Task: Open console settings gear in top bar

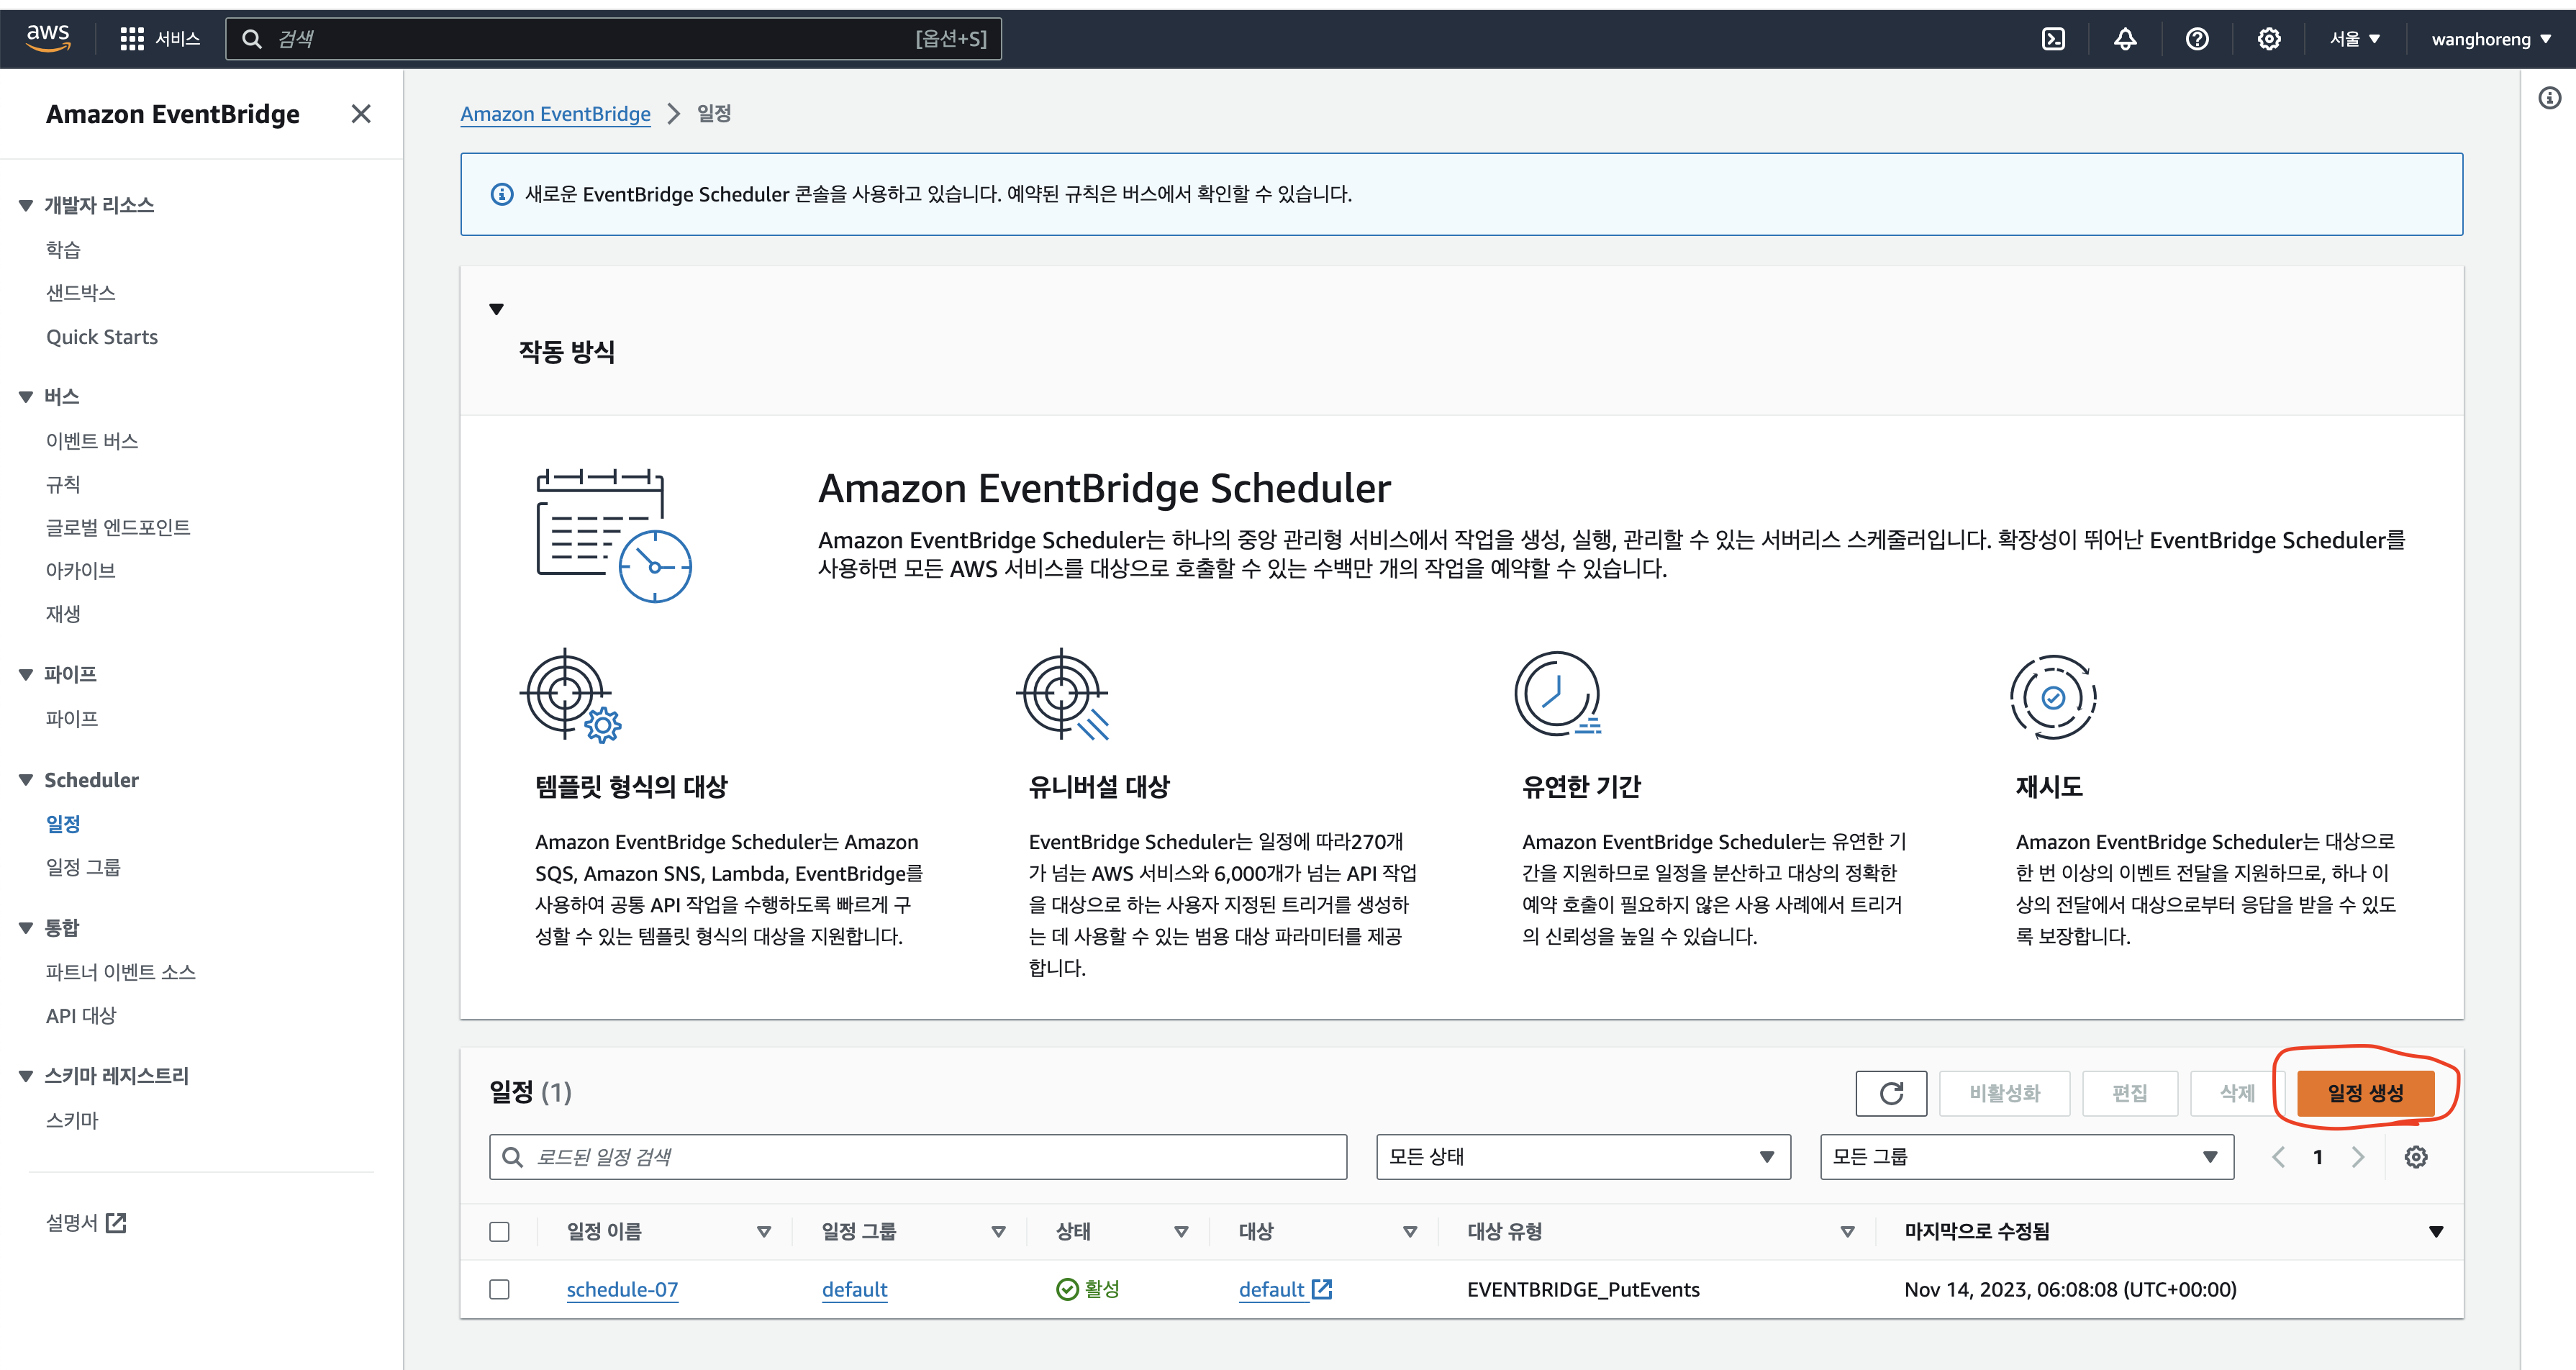Action: pos(2269,39)
